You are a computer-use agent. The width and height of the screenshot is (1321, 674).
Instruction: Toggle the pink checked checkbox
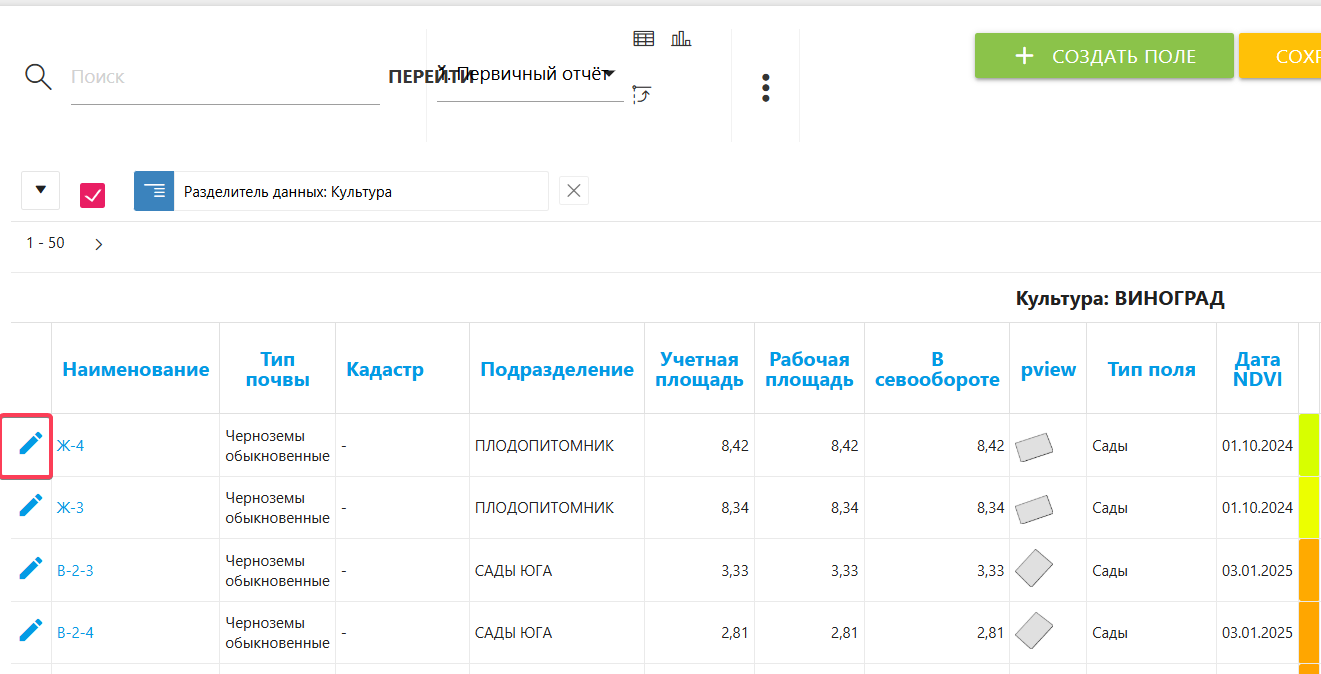click(x=93, y=195)
